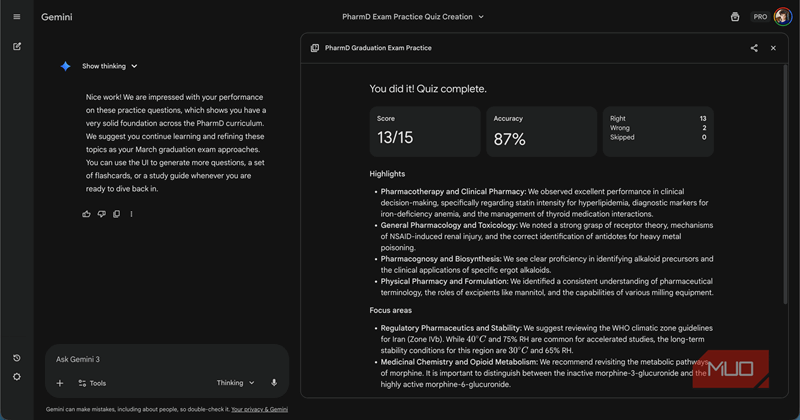Open Your privacy & Gemini link
Viewport: 800px width, 420px height.
click(259, 409)
